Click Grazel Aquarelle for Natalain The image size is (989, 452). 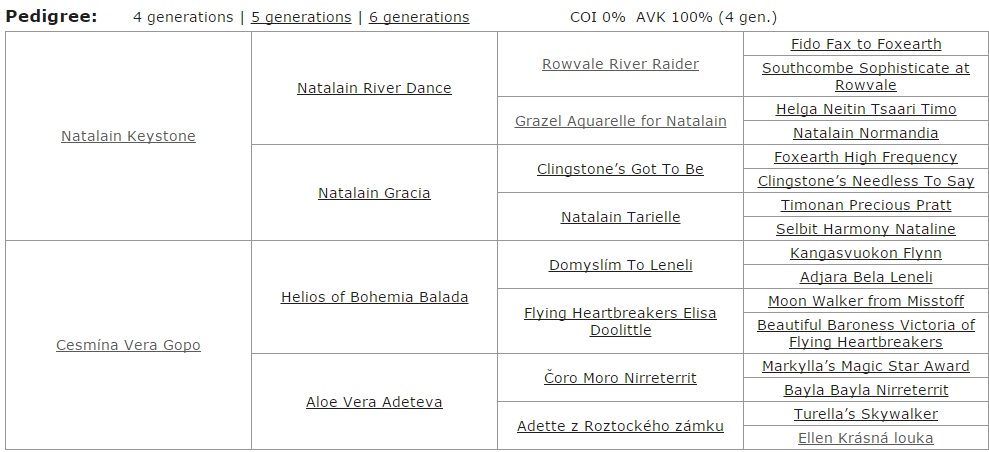(x=620, y=121)
